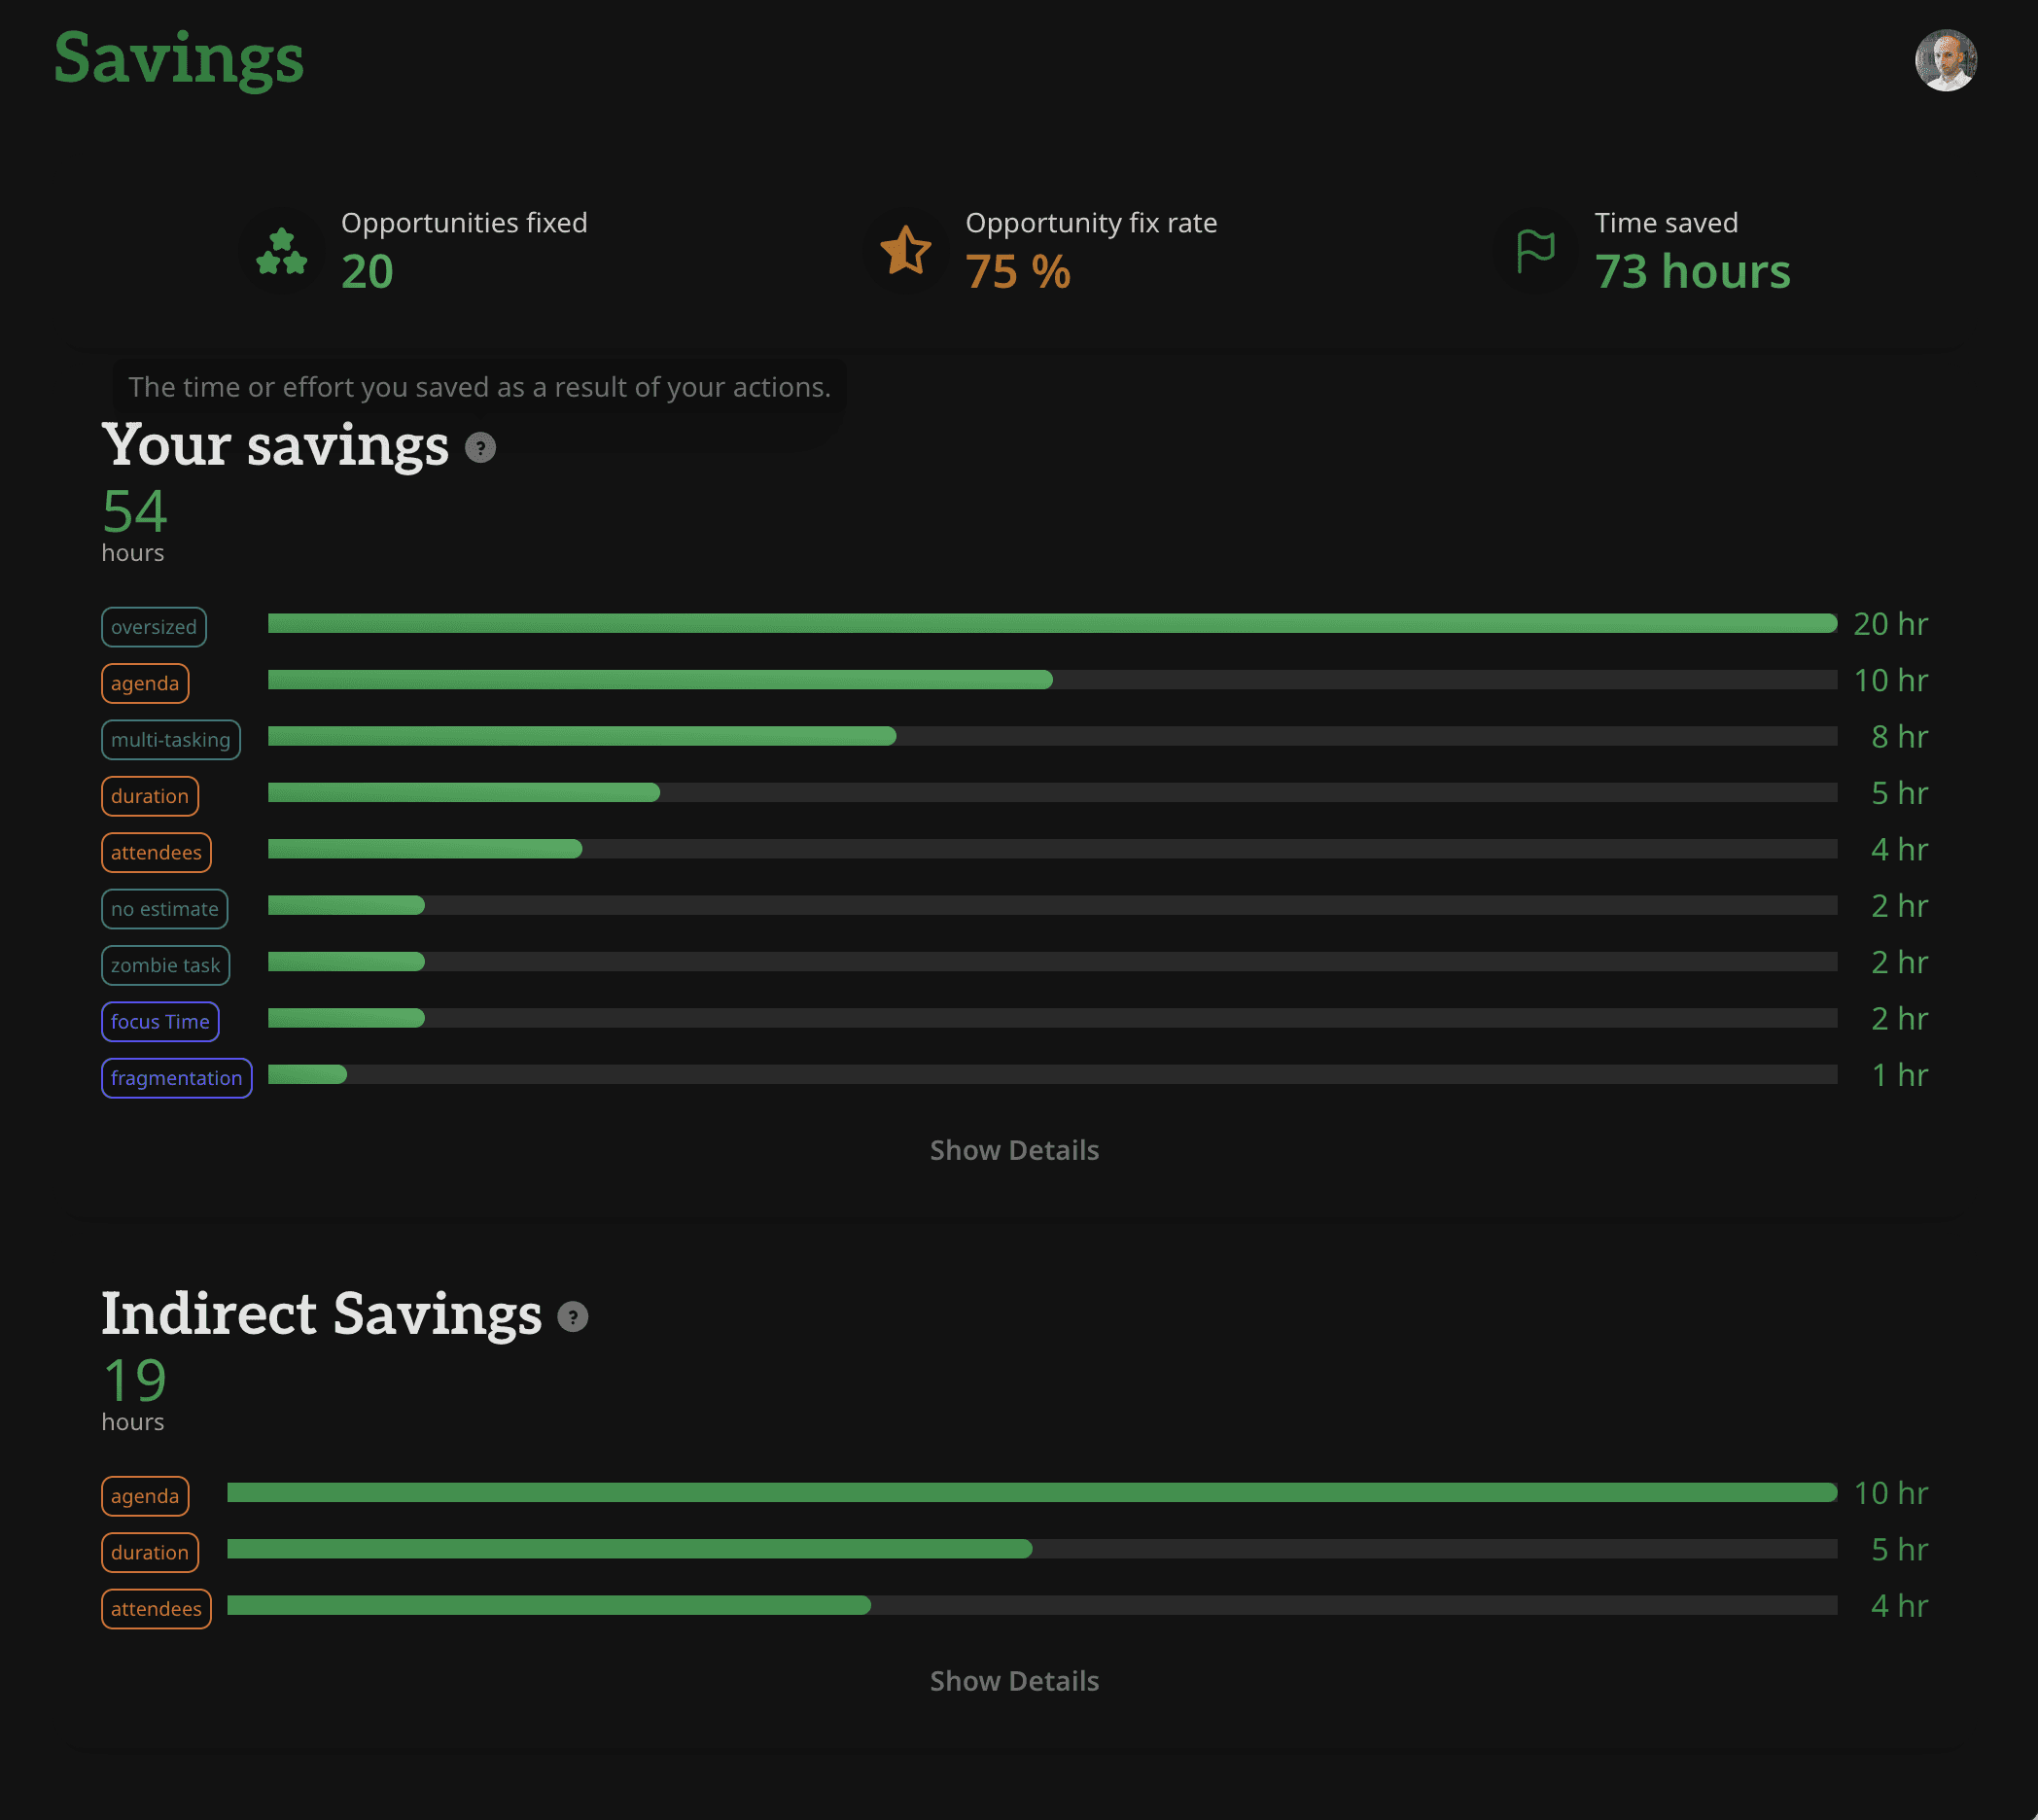
Task: Open the help icon beside Your savings
Action: click(480, 449)
